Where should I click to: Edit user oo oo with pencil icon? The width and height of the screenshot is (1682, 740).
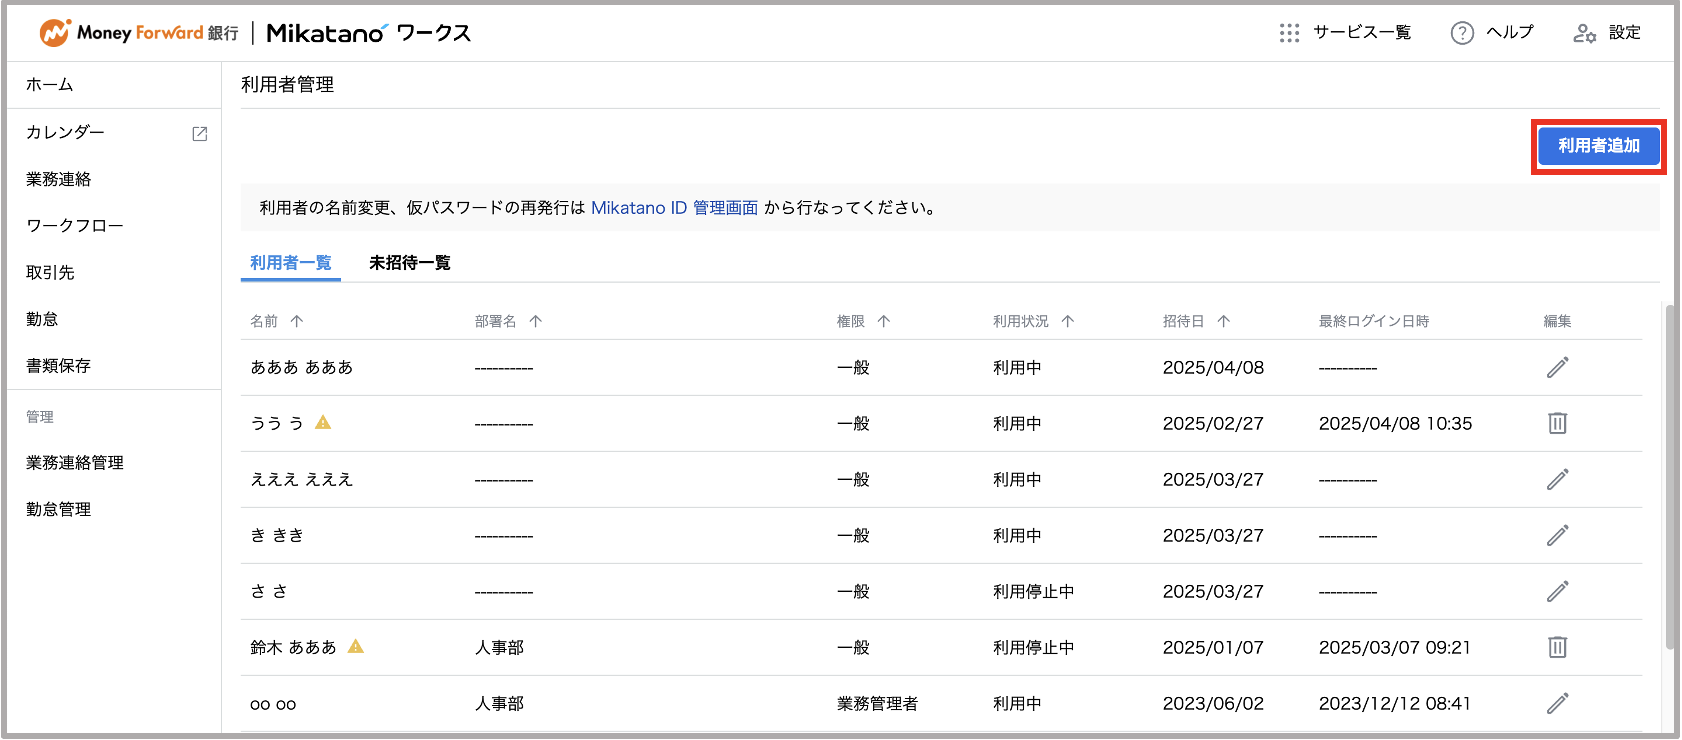coord(1557,703)
